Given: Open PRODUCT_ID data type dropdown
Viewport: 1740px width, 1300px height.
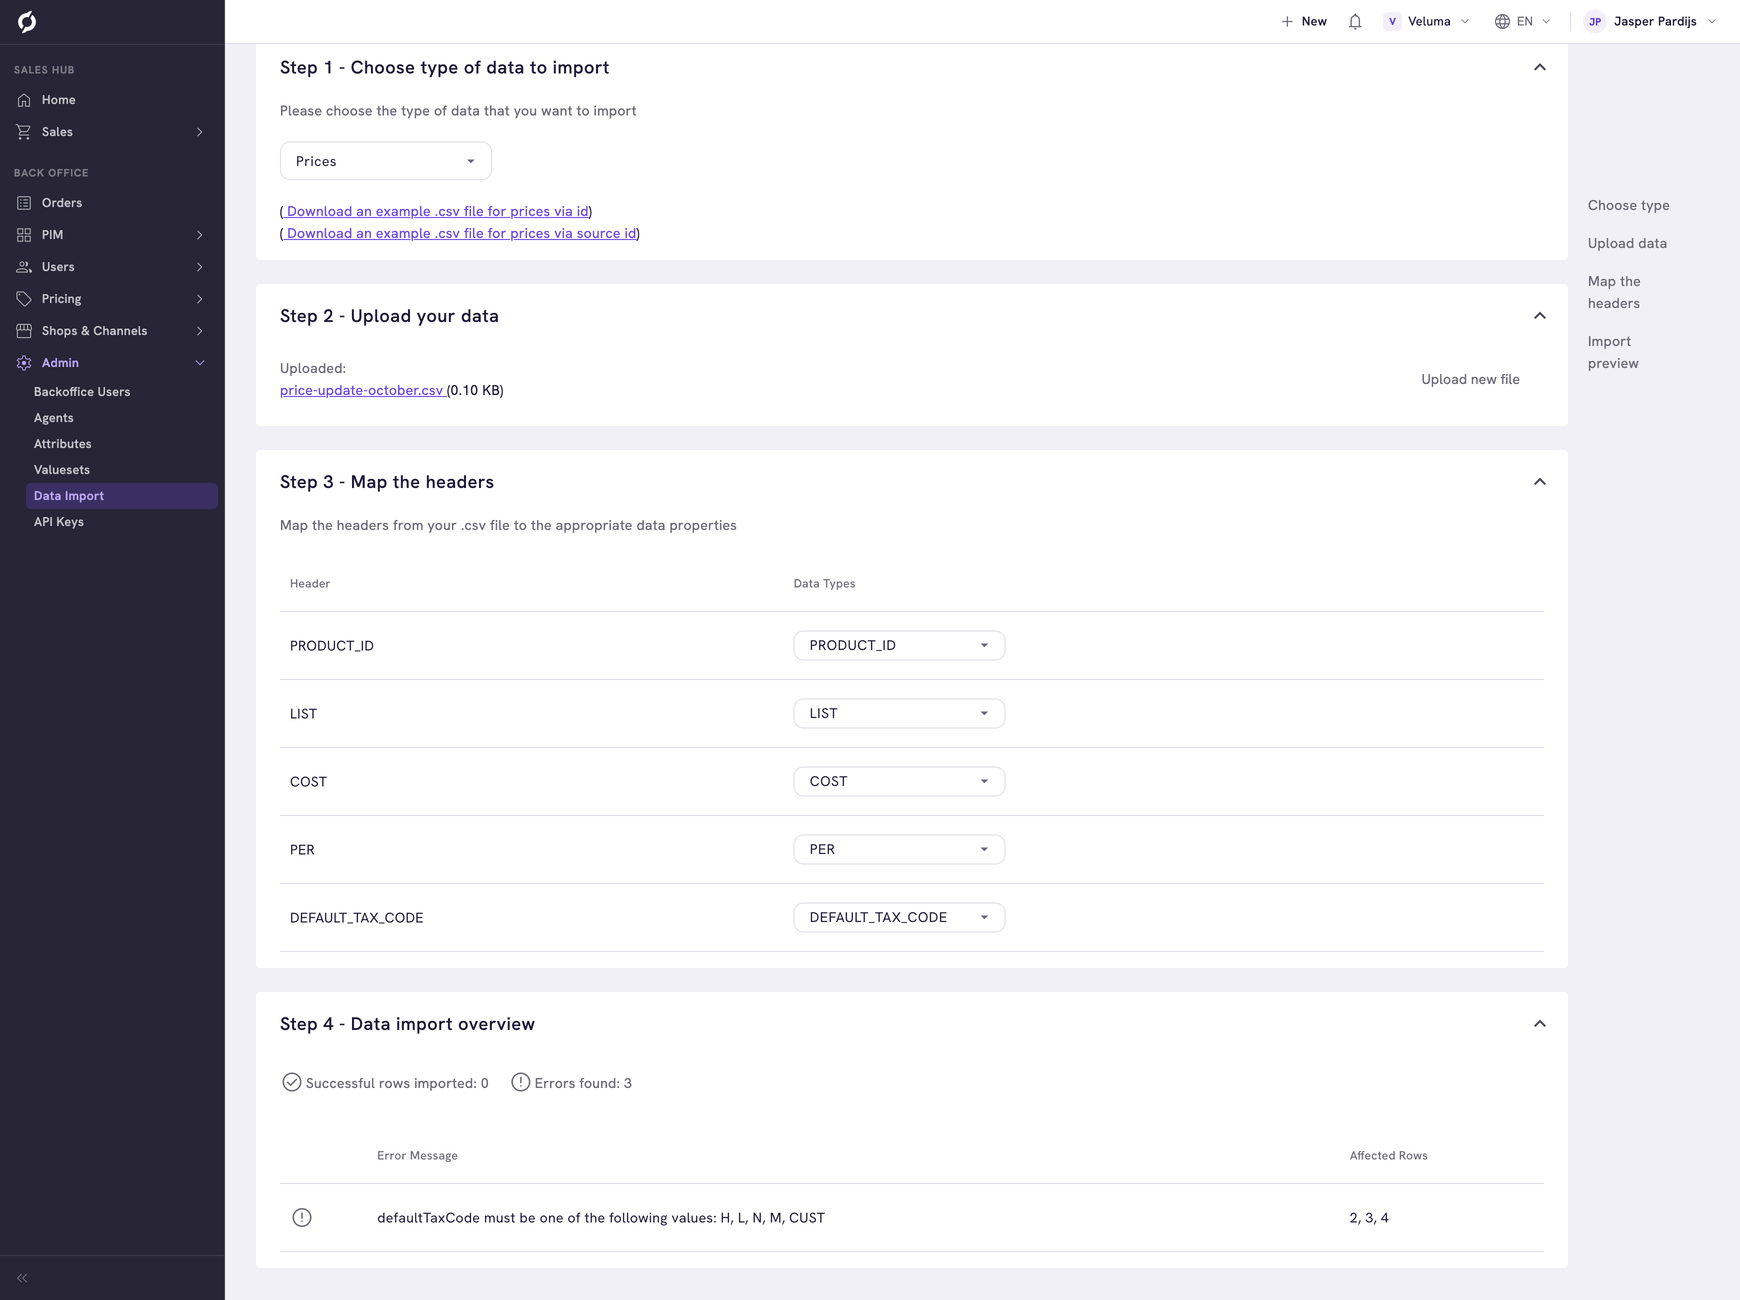Looking at the screenshot, I should coord(899,645).
